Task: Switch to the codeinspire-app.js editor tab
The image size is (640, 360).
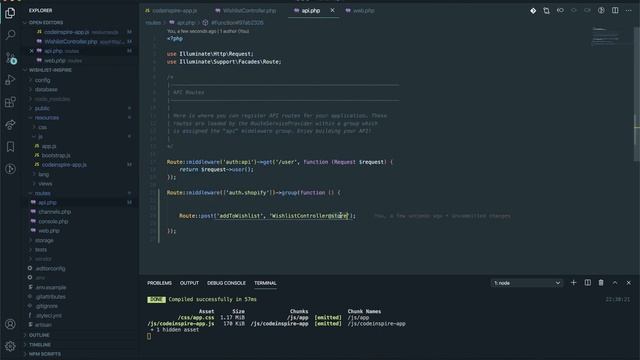Action: click(x=174, y=11)
